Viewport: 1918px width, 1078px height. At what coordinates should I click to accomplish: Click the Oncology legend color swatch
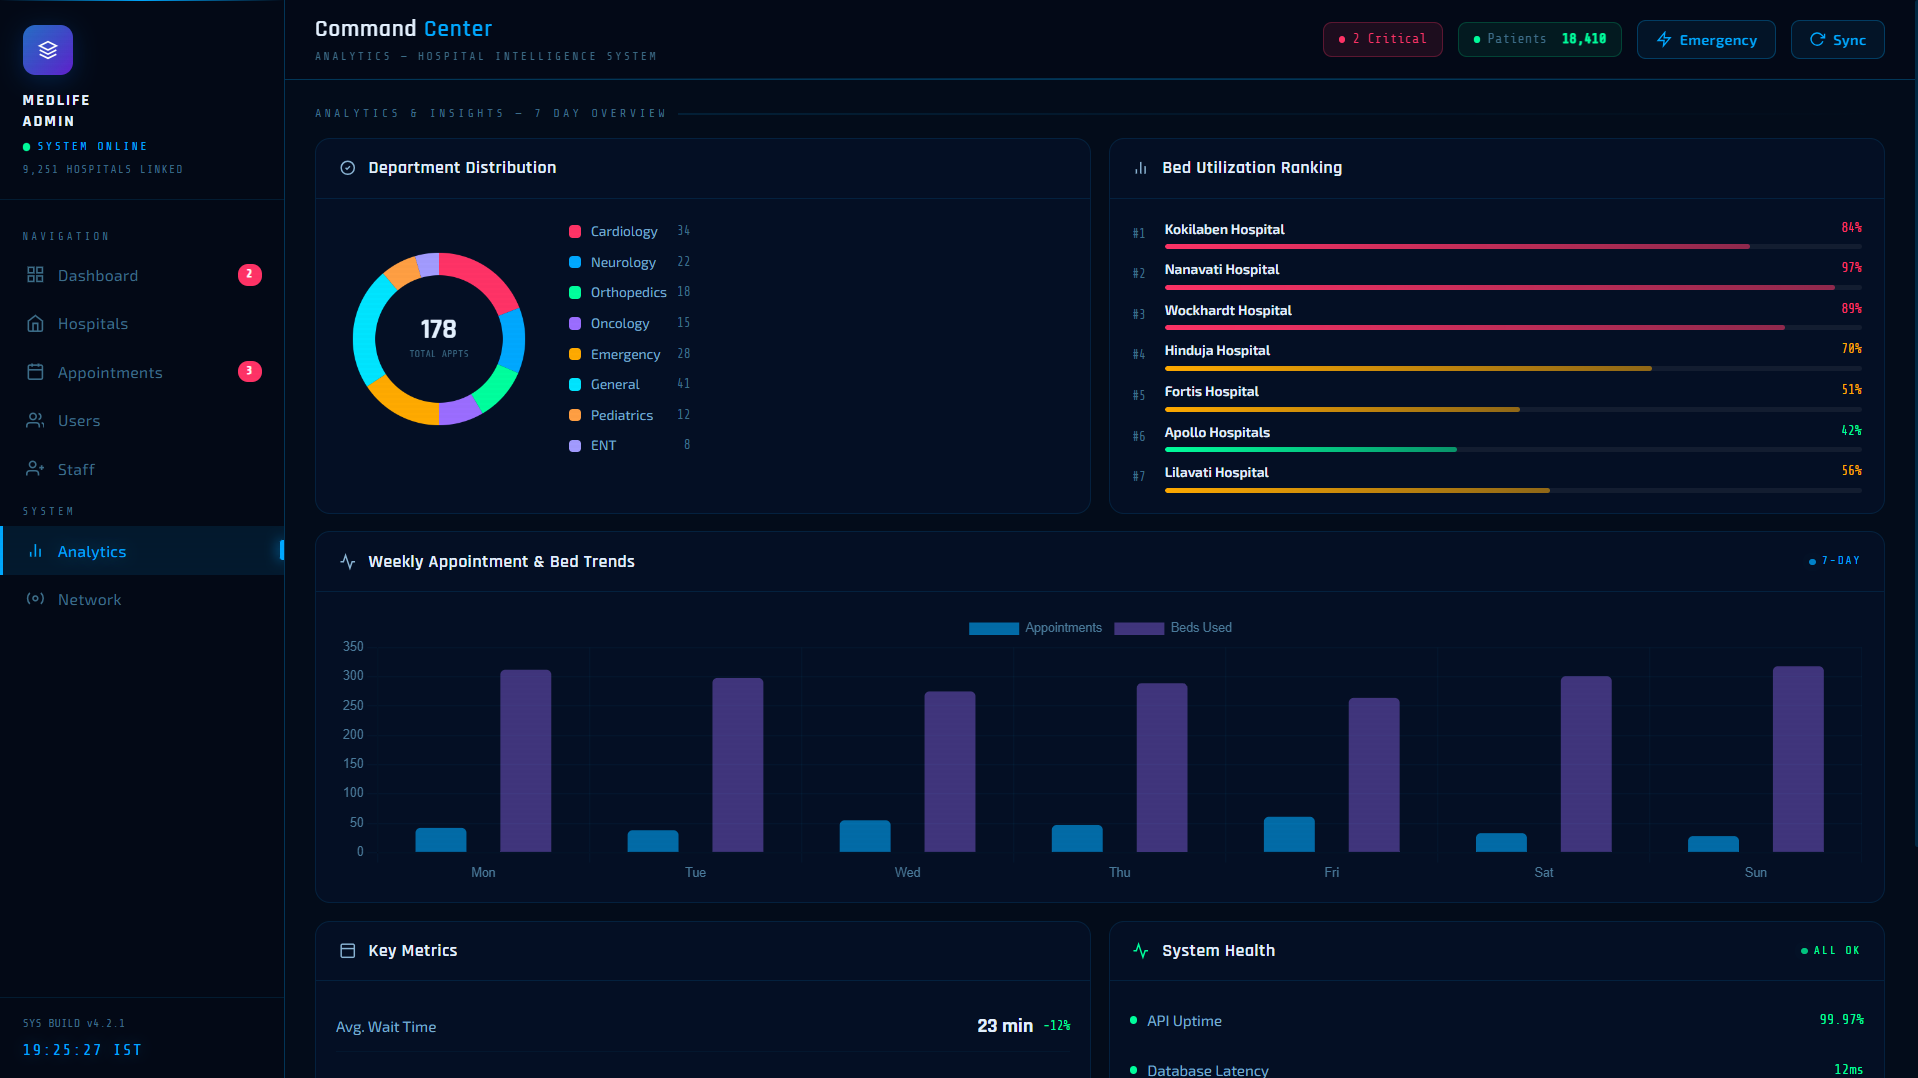pyautogui.click(x=575, y=324)
